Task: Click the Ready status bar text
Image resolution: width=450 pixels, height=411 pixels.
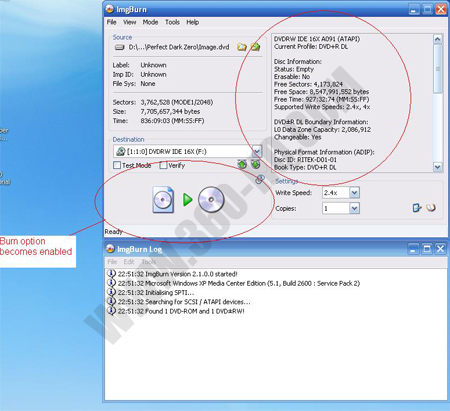Action: [x=113, y=232]
